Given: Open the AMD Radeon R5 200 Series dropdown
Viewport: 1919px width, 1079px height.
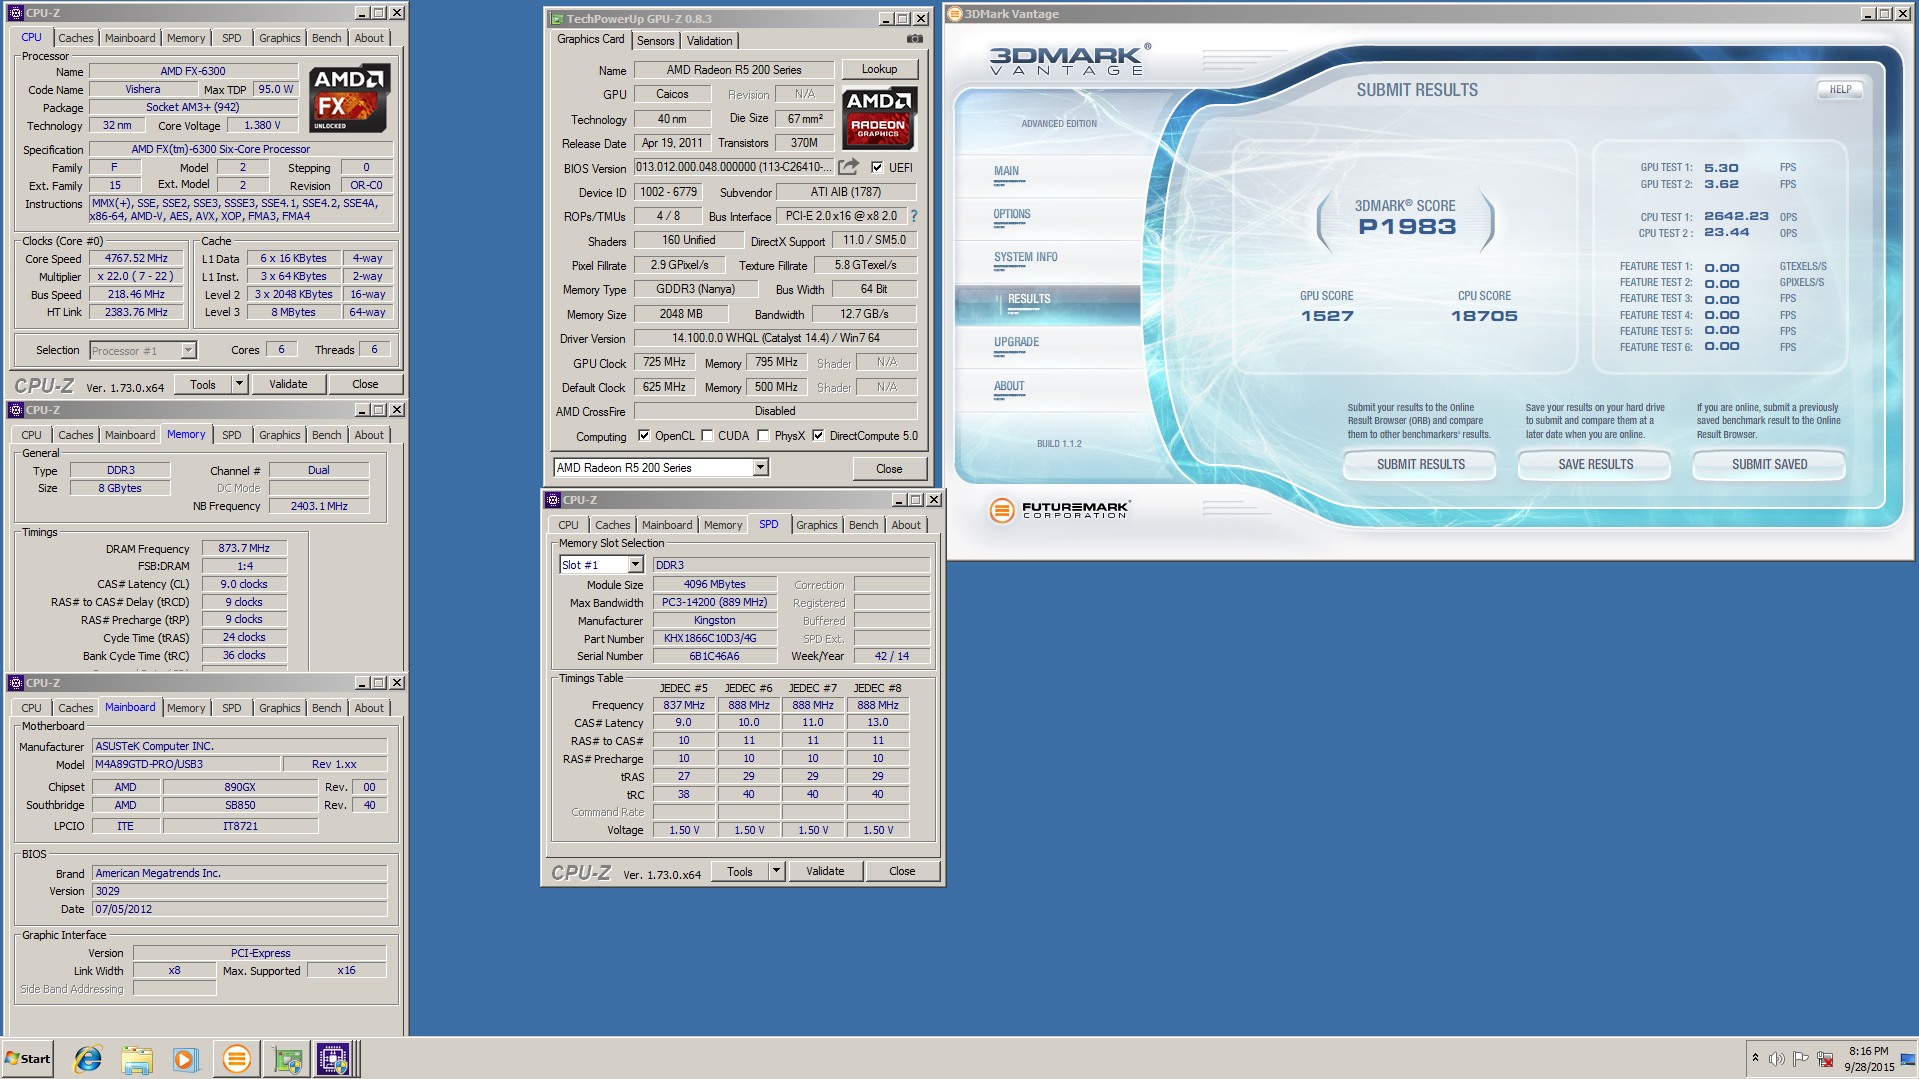Looking at the screenshot, I should [x=760, y=468].
